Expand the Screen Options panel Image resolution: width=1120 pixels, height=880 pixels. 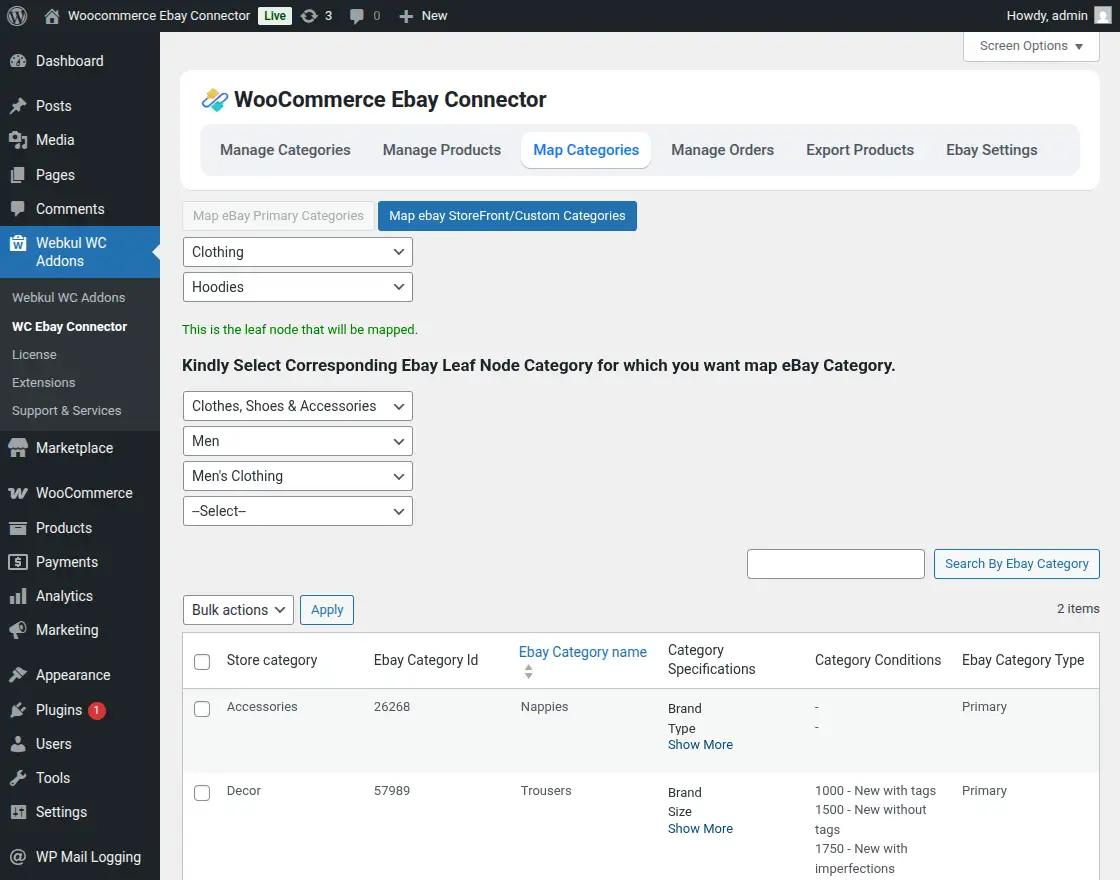tap(1031, 46)
